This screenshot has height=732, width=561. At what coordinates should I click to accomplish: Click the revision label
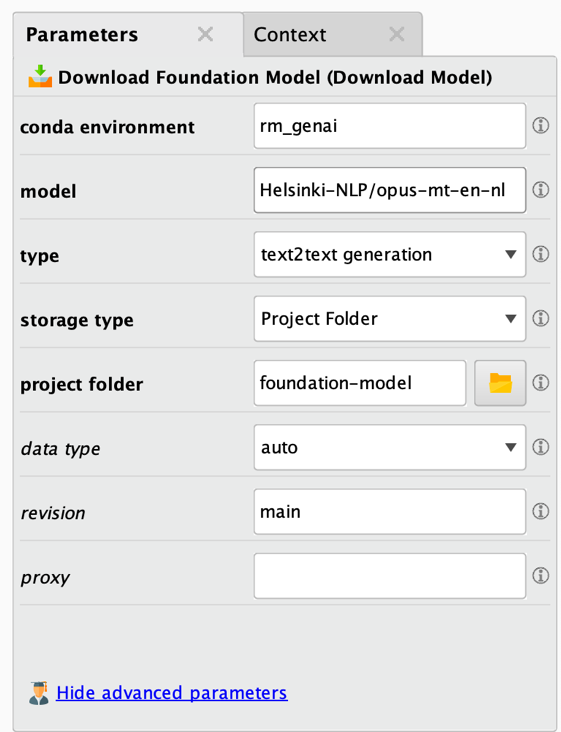pos(53,514)
